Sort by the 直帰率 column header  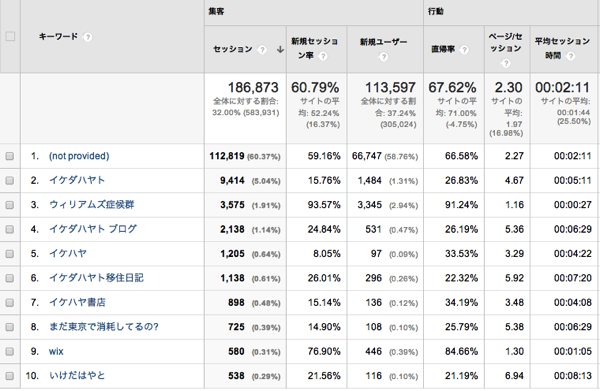(443, 50)
